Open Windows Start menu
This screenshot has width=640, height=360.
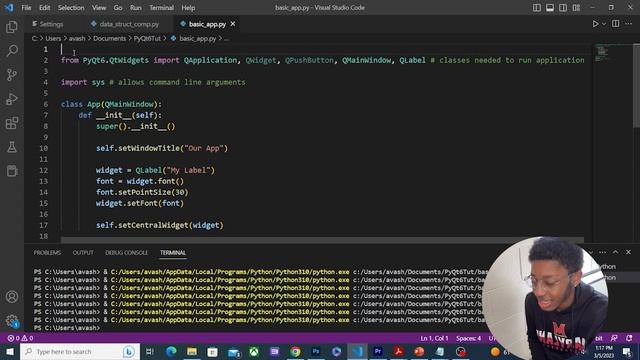pos(9,351)
